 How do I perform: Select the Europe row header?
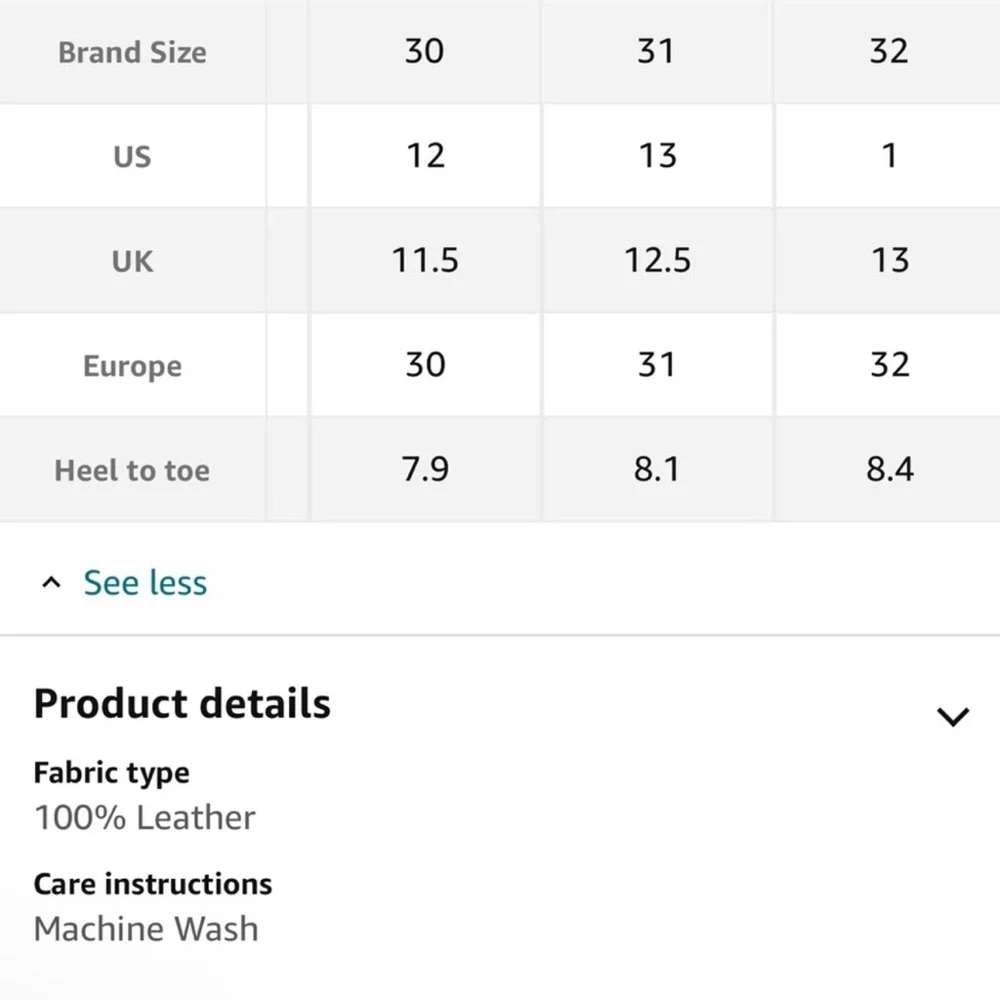click(132, 366)
